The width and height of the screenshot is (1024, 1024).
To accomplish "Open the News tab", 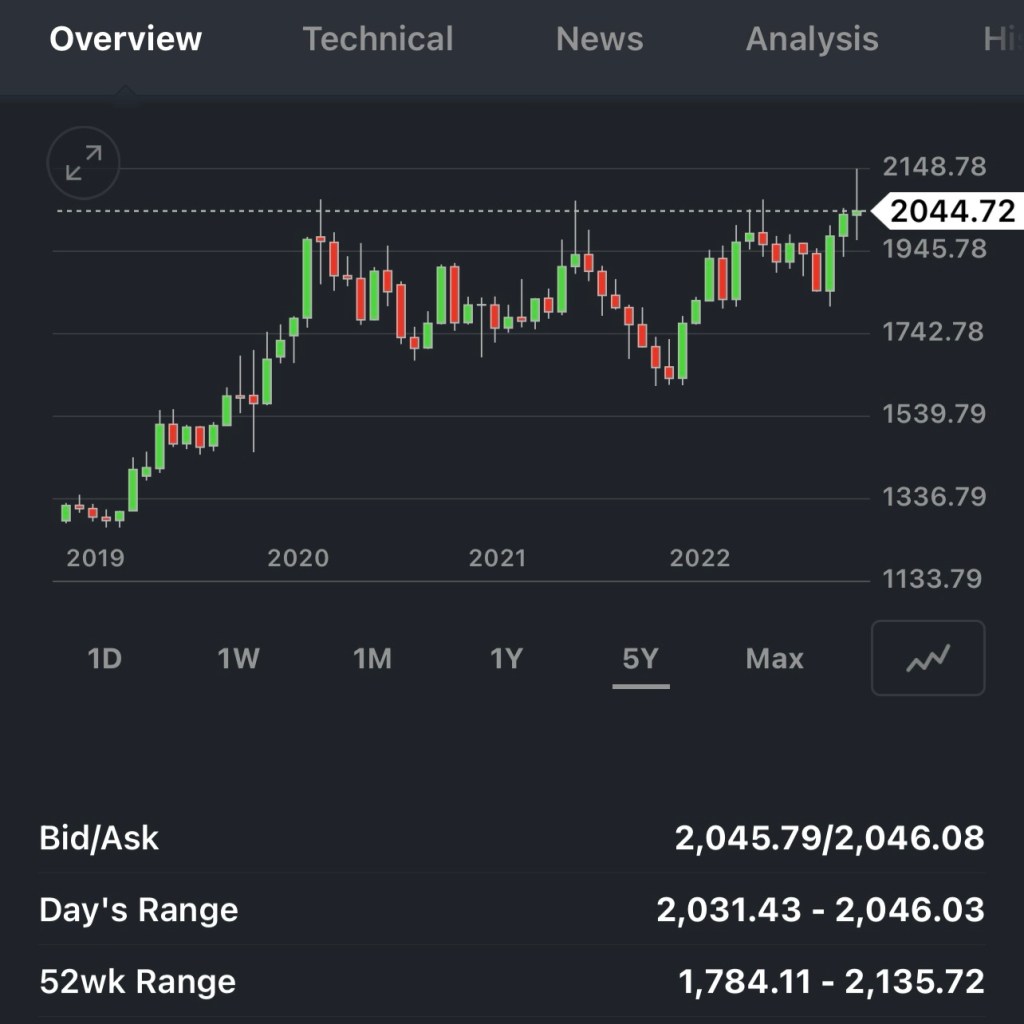I will click(599, 39).
